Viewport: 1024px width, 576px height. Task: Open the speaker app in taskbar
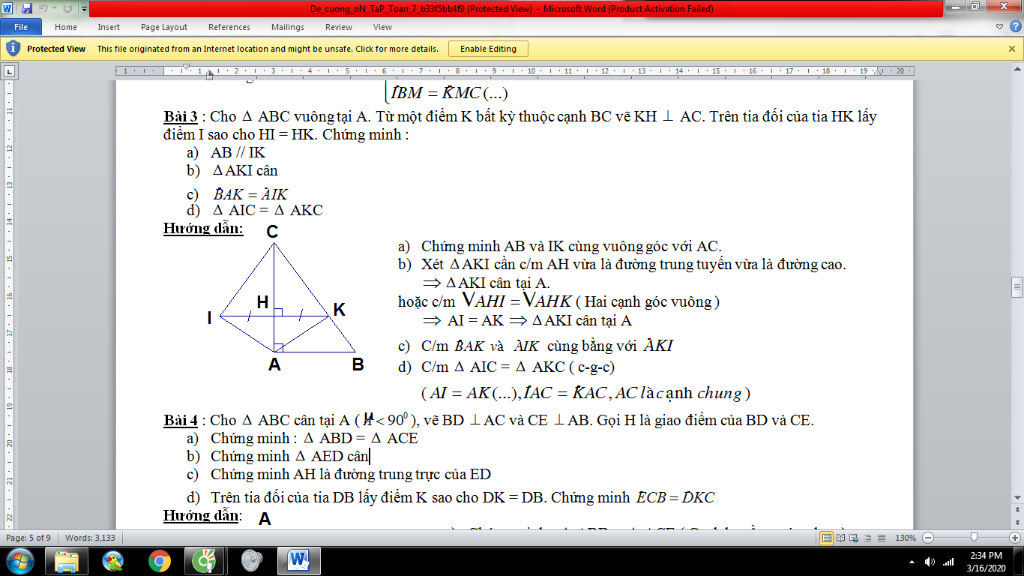pos(251,562)
